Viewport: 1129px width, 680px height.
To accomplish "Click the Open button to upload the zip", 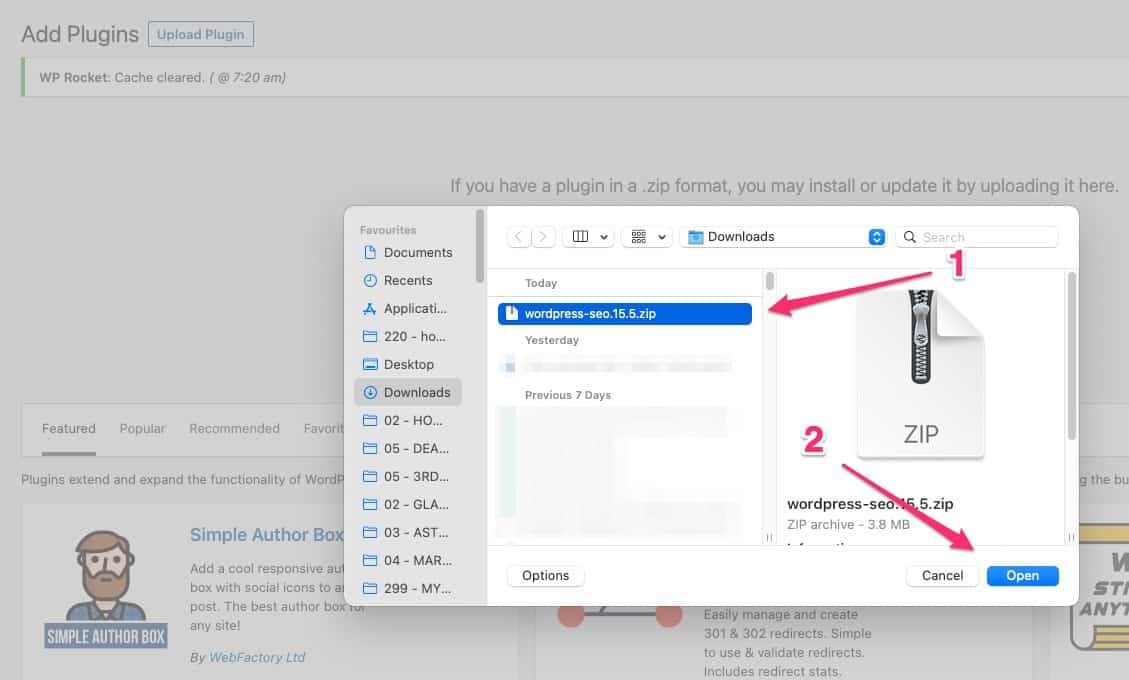I will (1022, 575).
